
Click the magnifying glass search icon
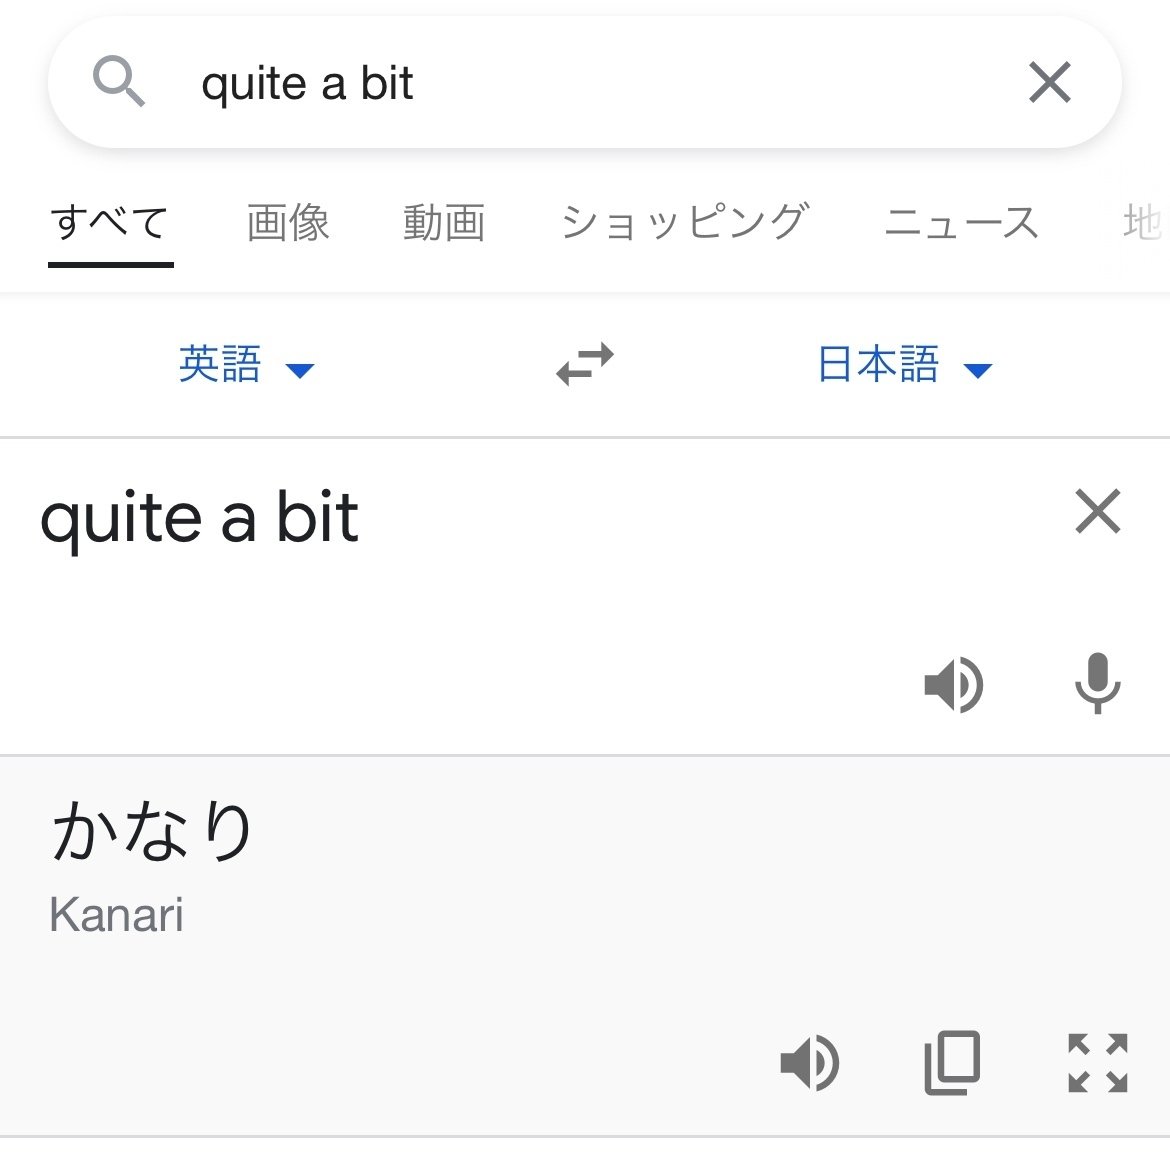click(x=119, y=82)
